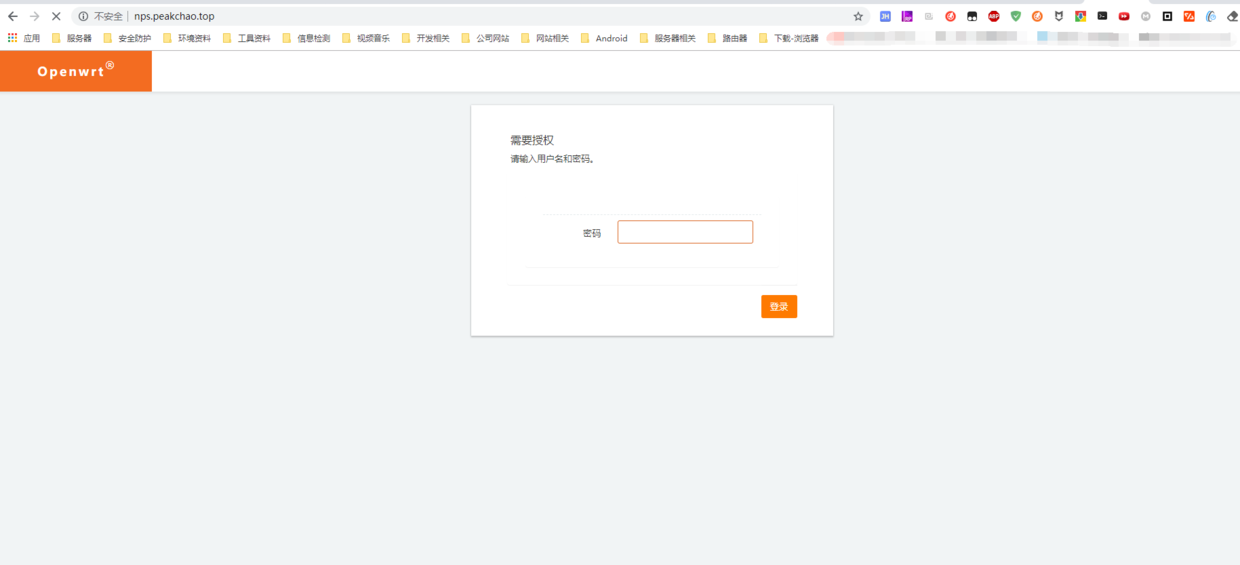
Task: Open the red ABP adblock extension
Action: pyautogui.click(x=994, y=16)
